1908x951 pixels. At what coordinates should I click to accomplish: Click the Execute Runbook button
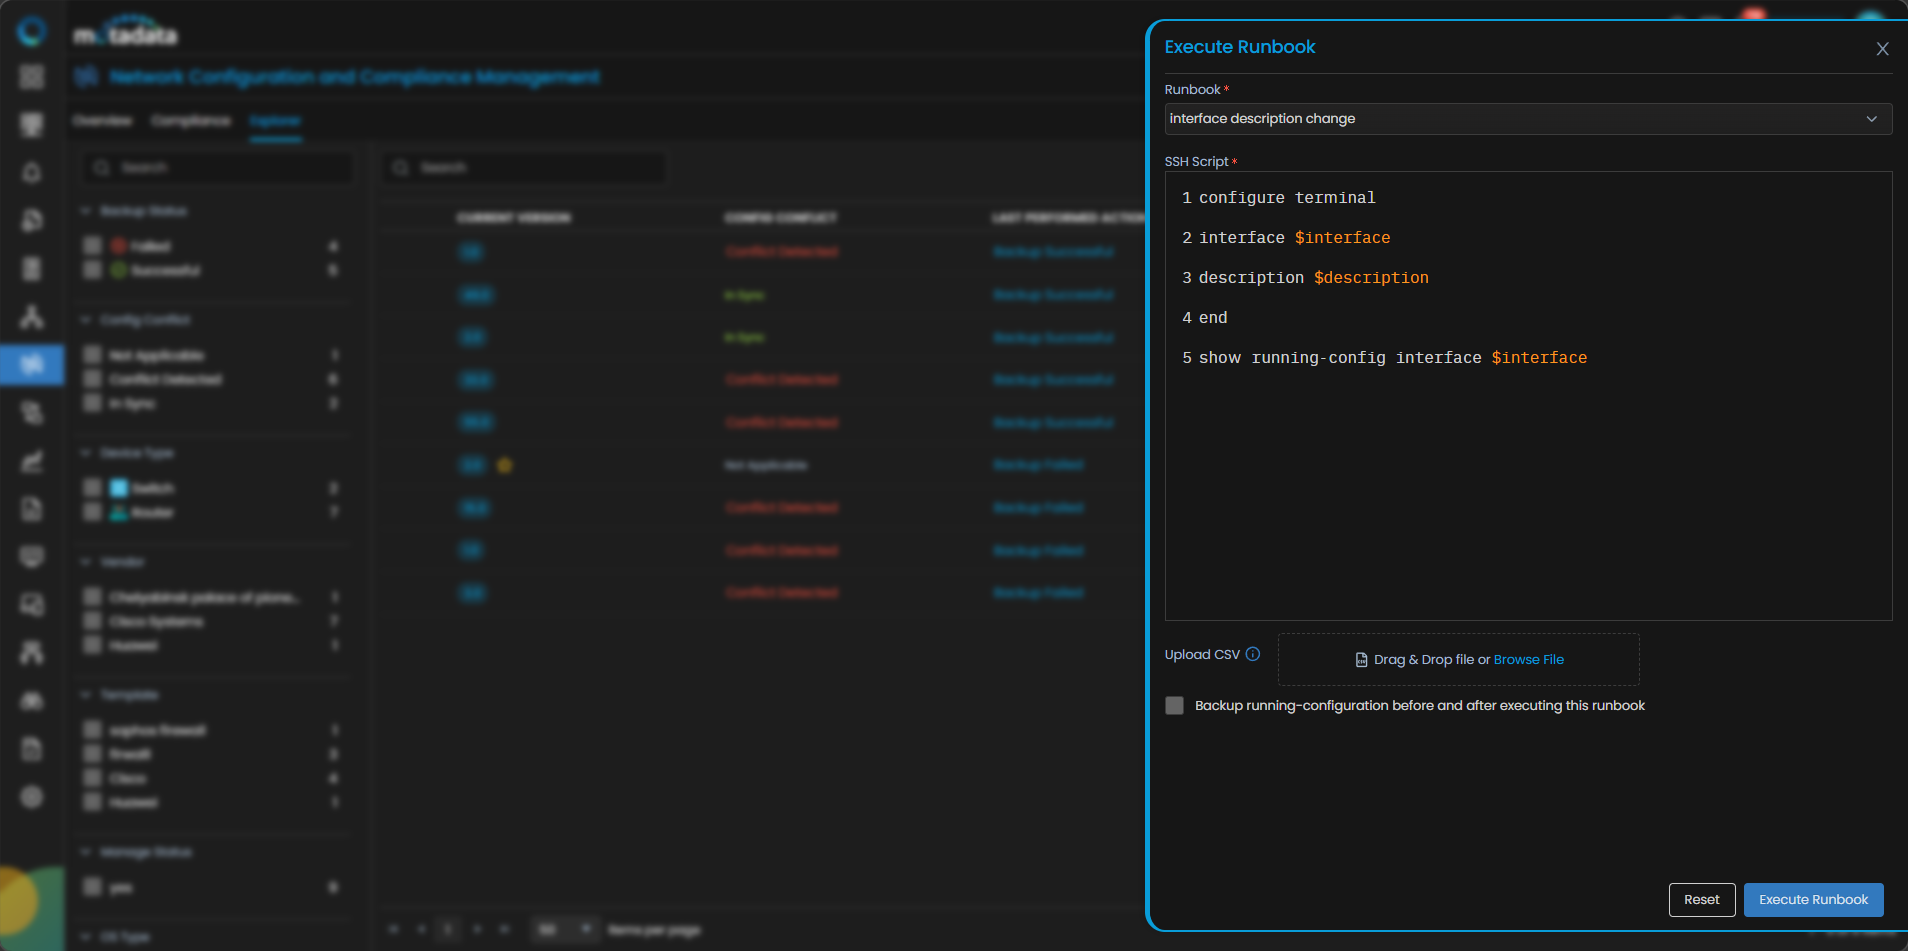pyautogui.click(x=1812, y=900)
